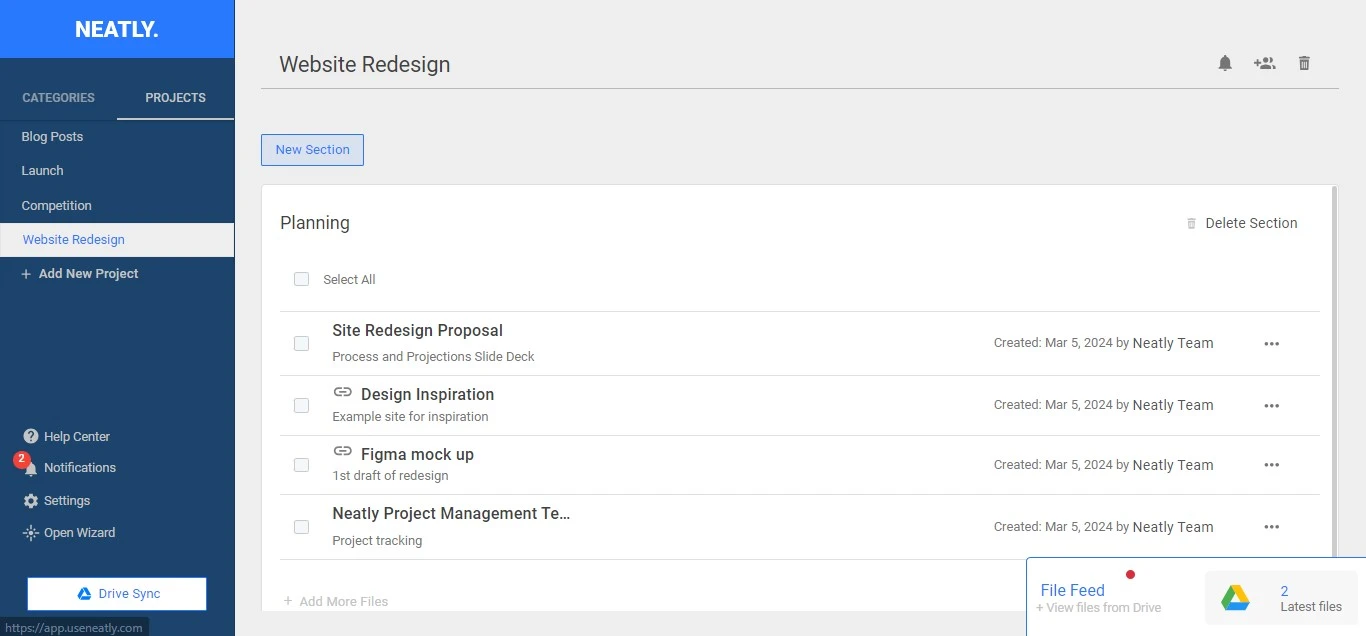Open more options for Design Inspiration
This screenshot has height=636, width=1366.
[1272, 405]
